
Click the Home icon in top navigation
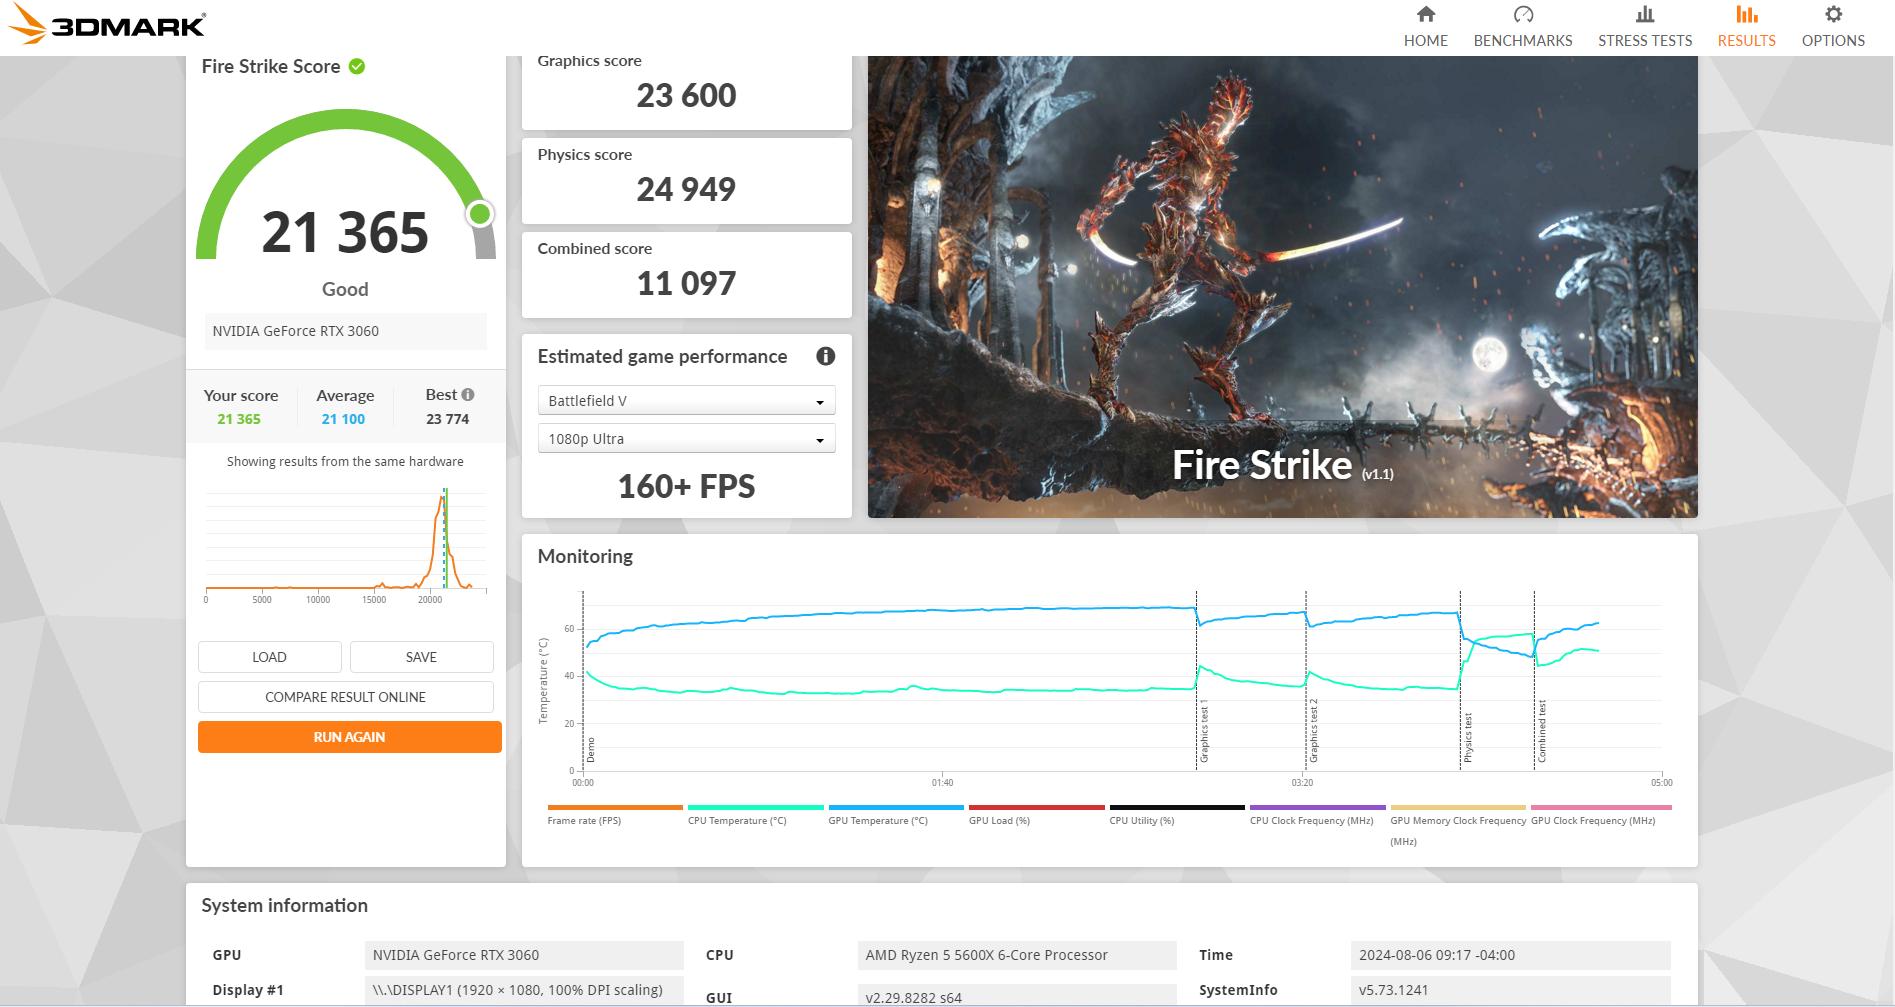pos(1425,15)
